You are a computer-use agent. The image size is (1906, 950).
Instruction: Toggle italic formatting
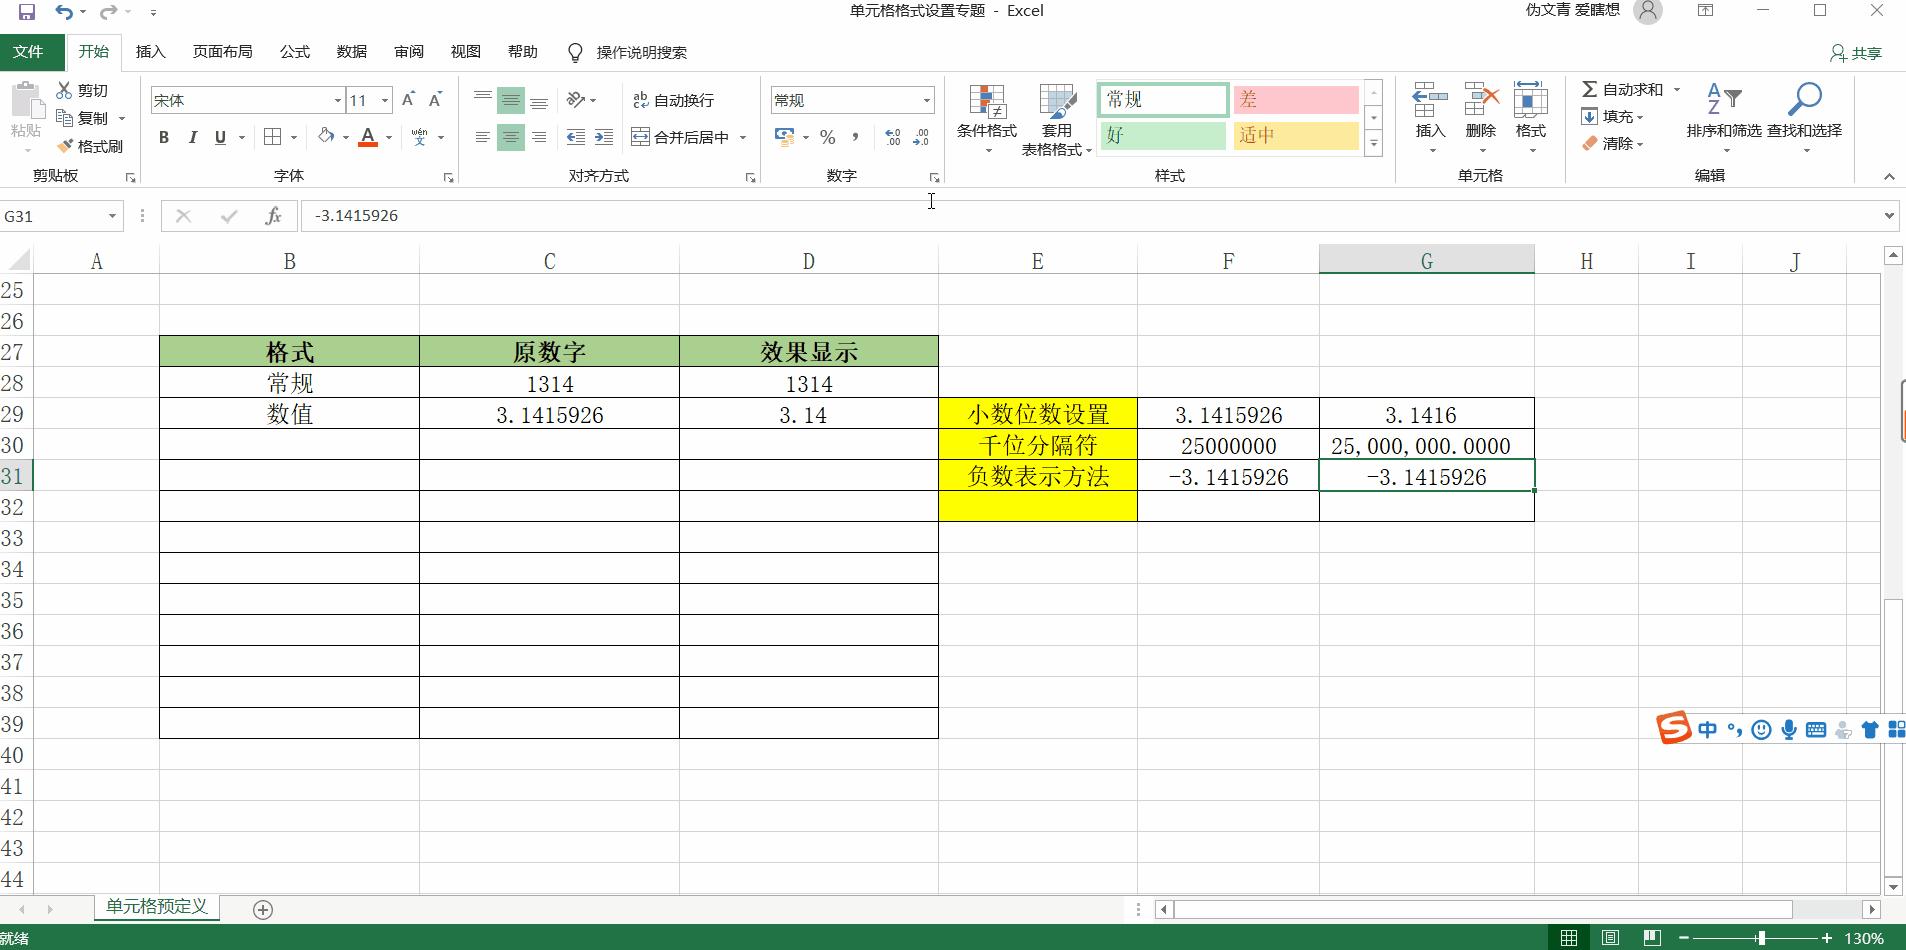193,137
